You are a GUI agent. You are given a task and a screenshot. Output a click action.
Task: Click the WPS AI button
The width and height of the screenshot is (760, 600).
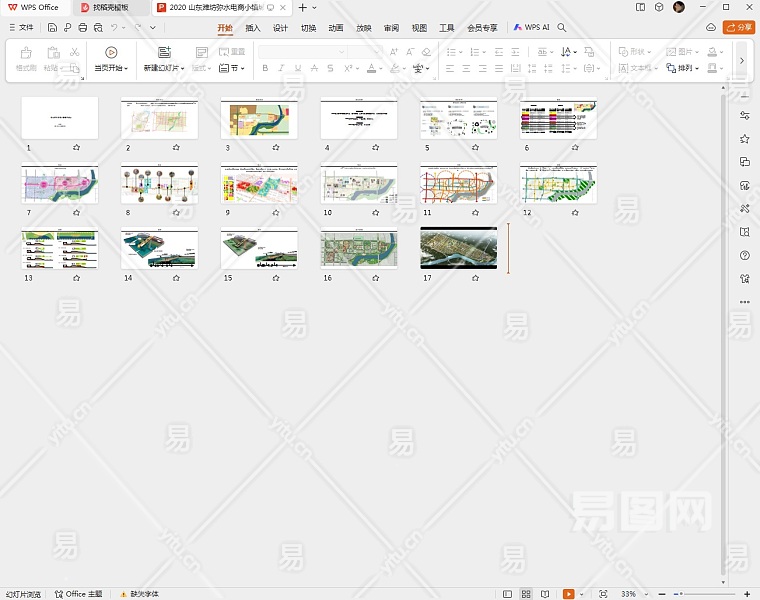click(532, 28)
